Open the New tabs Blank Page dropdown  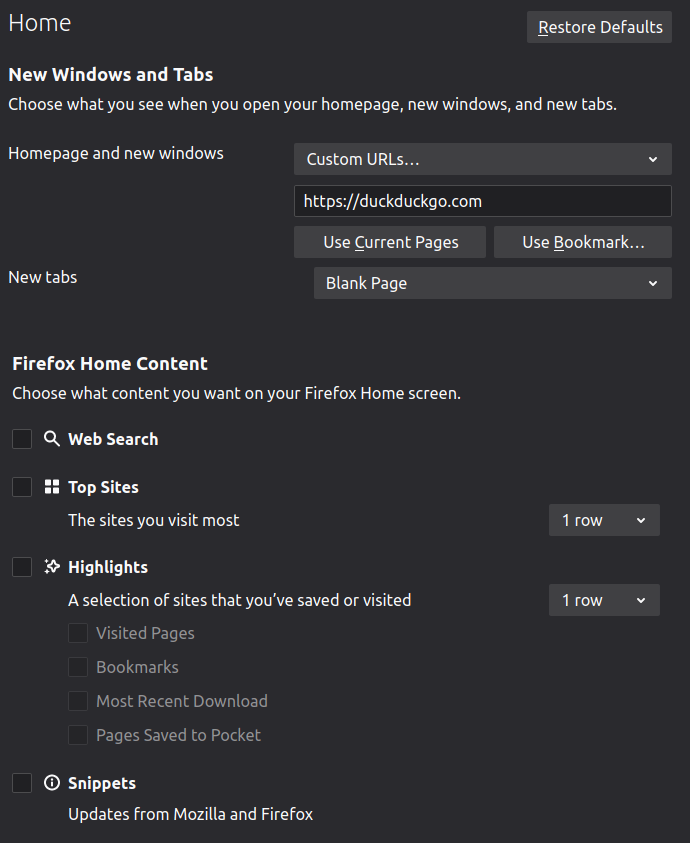point(492,283)
